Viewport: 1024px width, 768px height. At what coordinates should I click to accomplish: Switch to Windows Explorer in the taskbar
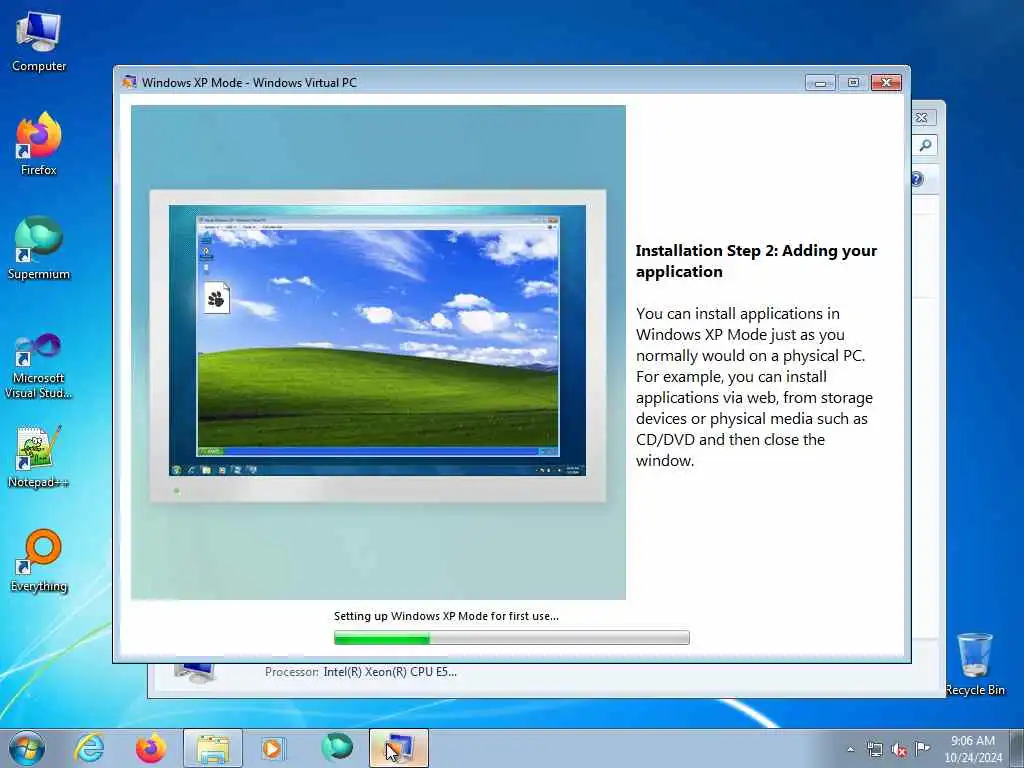[x=213, y=748]
